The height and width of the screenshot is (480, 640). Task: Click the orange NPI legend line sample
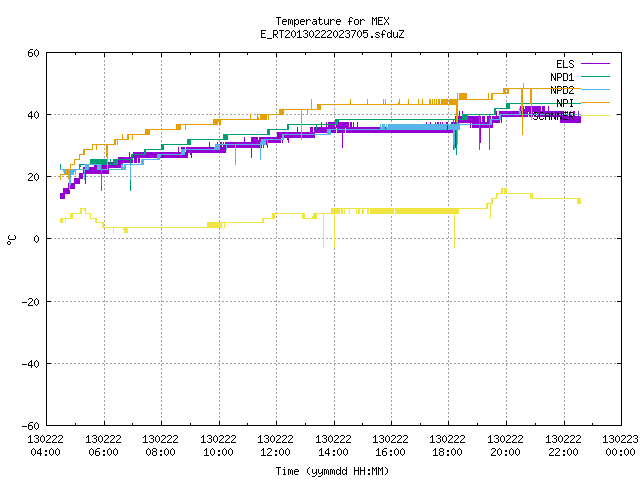click(x=595, y=102)
